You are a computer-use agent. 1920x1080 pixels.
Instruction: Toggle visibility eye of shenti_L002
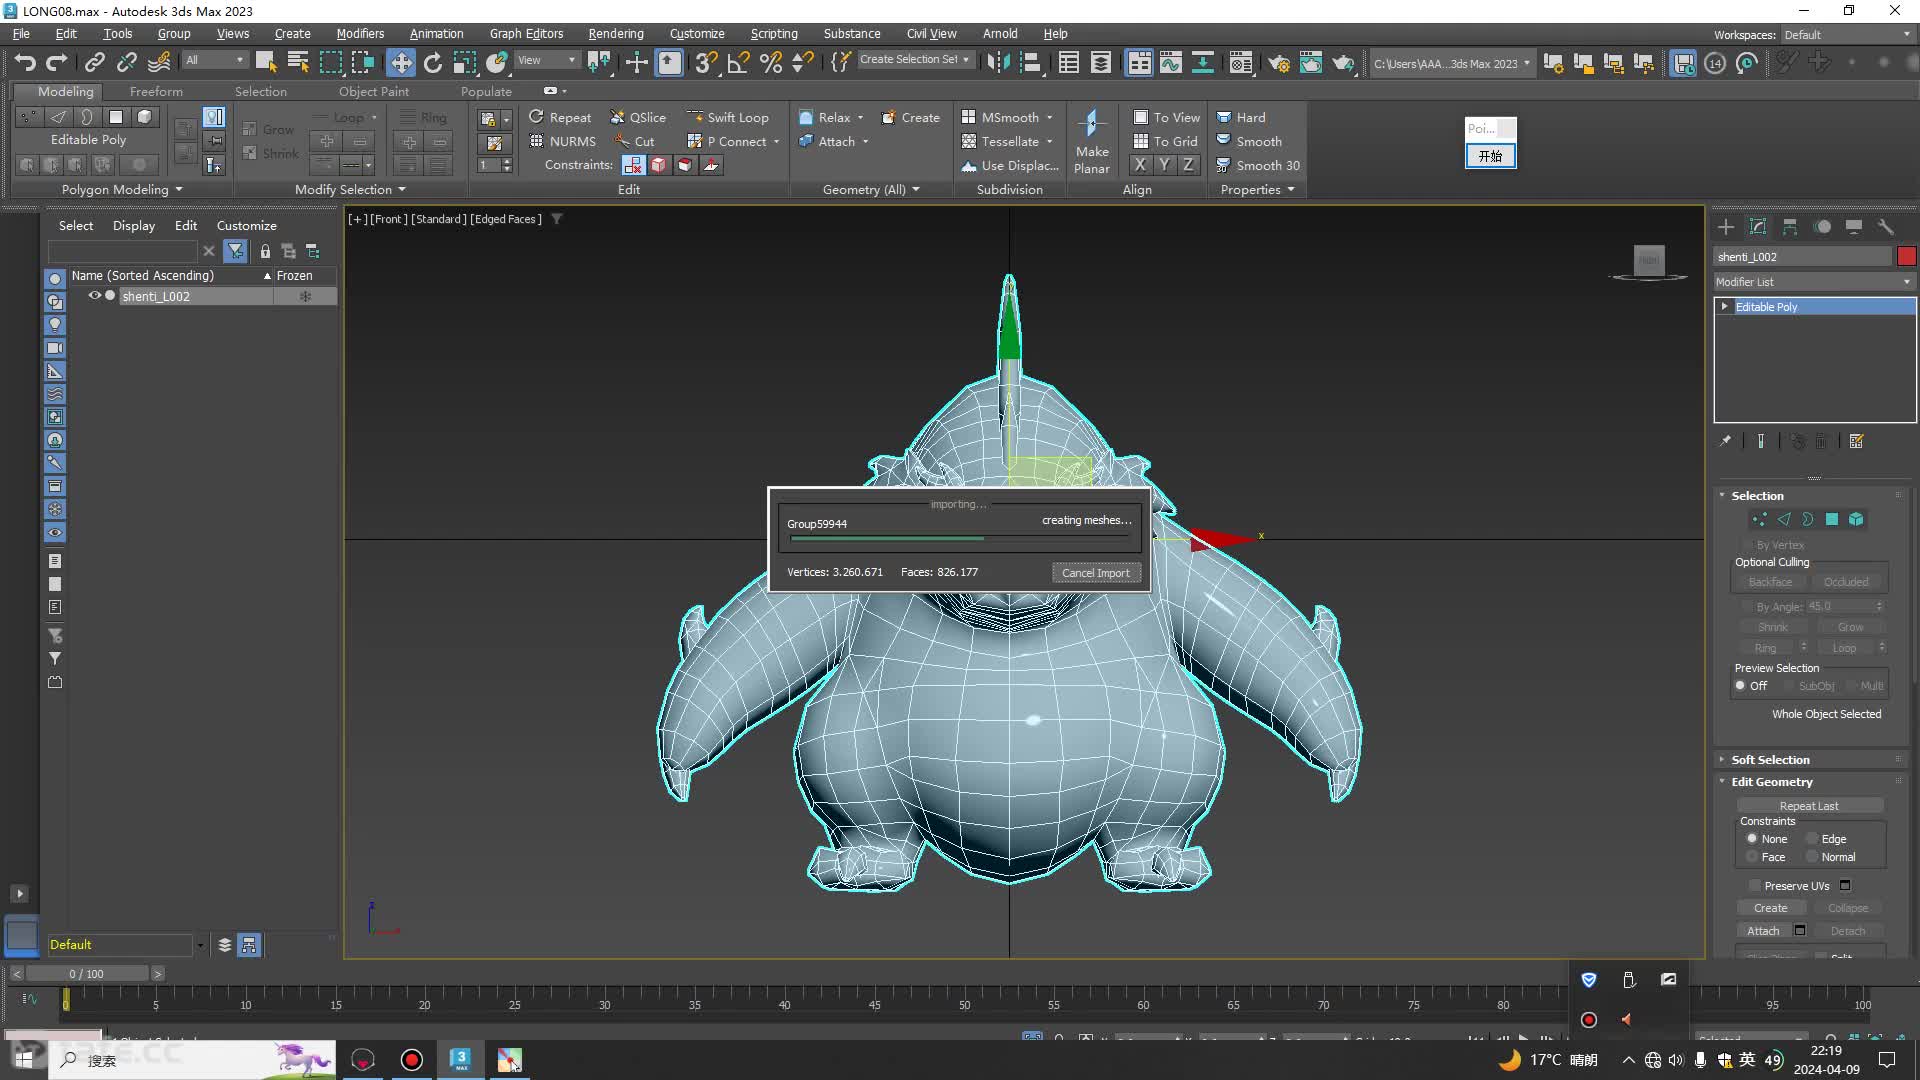pos(95,296)
